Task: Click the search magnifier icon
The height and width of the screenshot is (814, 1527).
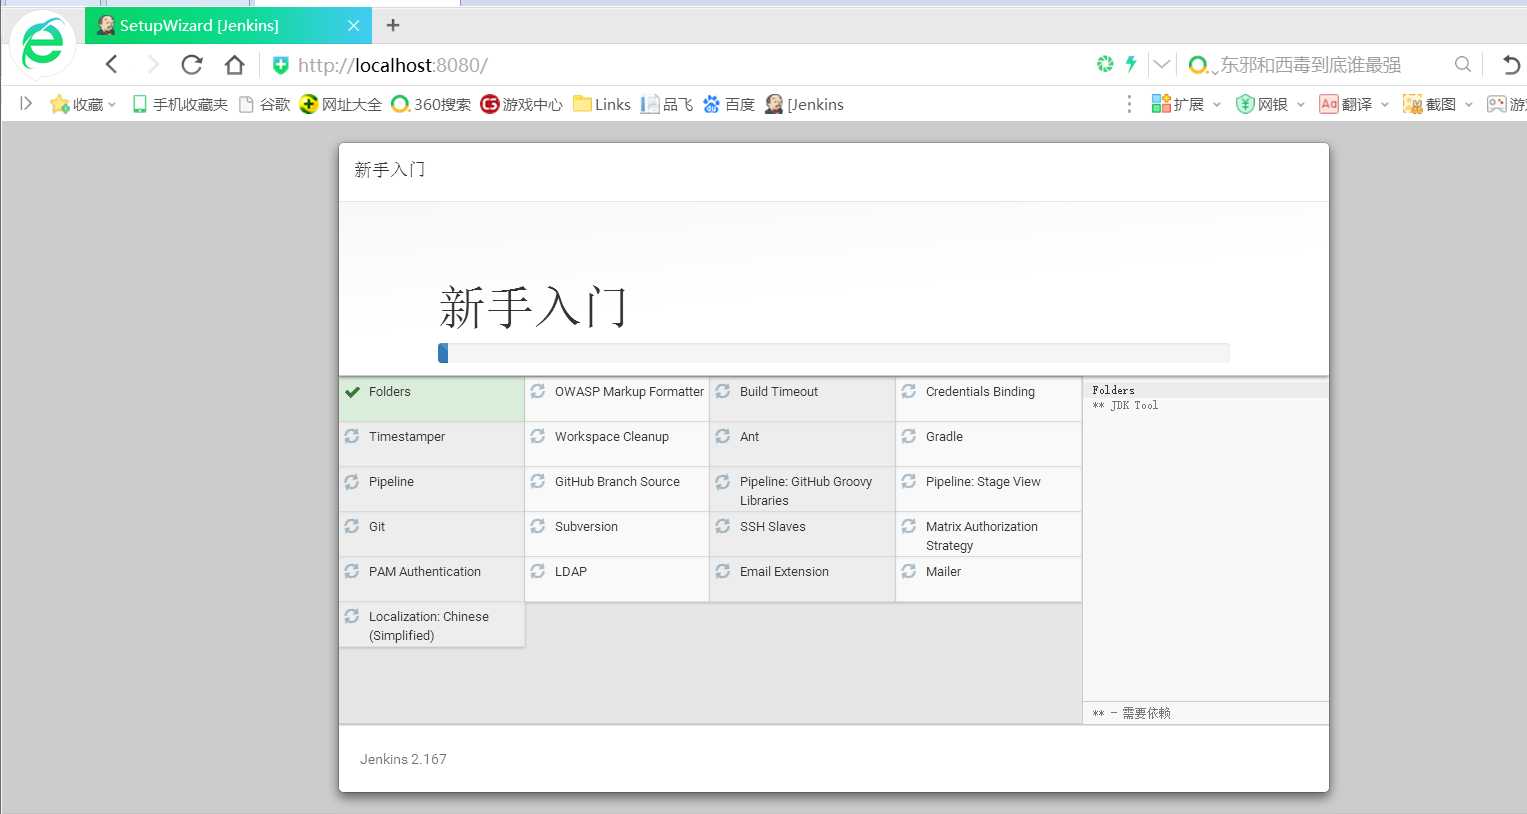Action: (1463, 65)
